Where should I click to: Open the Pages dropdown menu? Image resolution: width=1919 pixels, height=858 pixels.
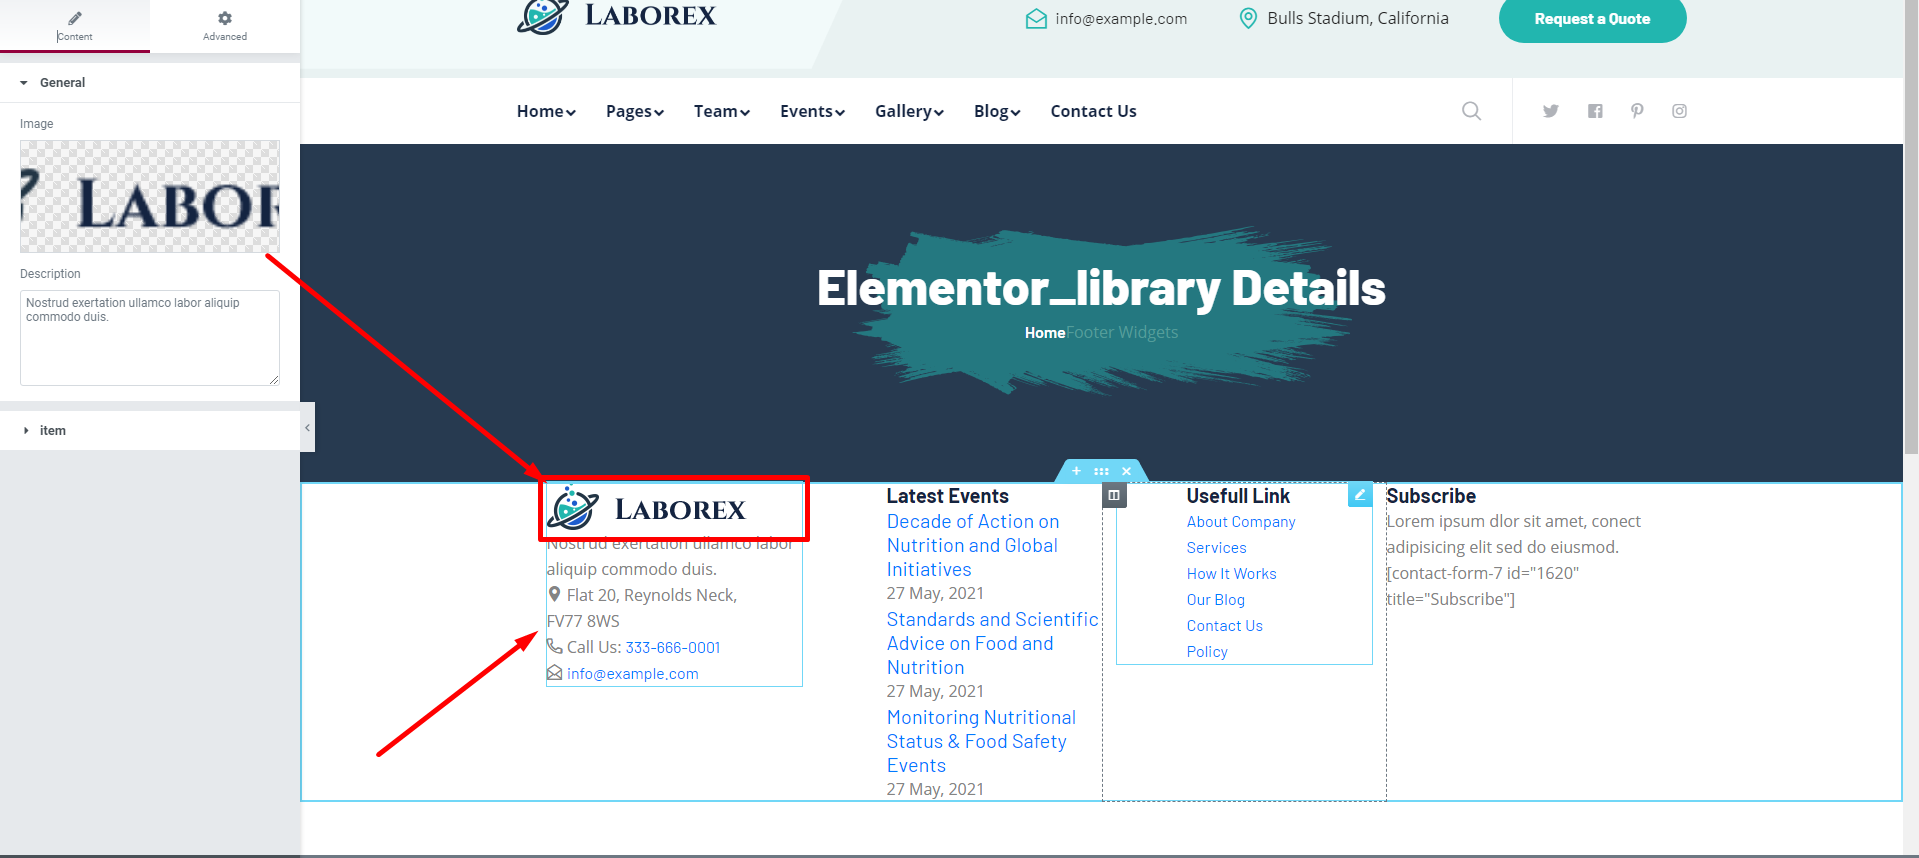coord(634,111)
